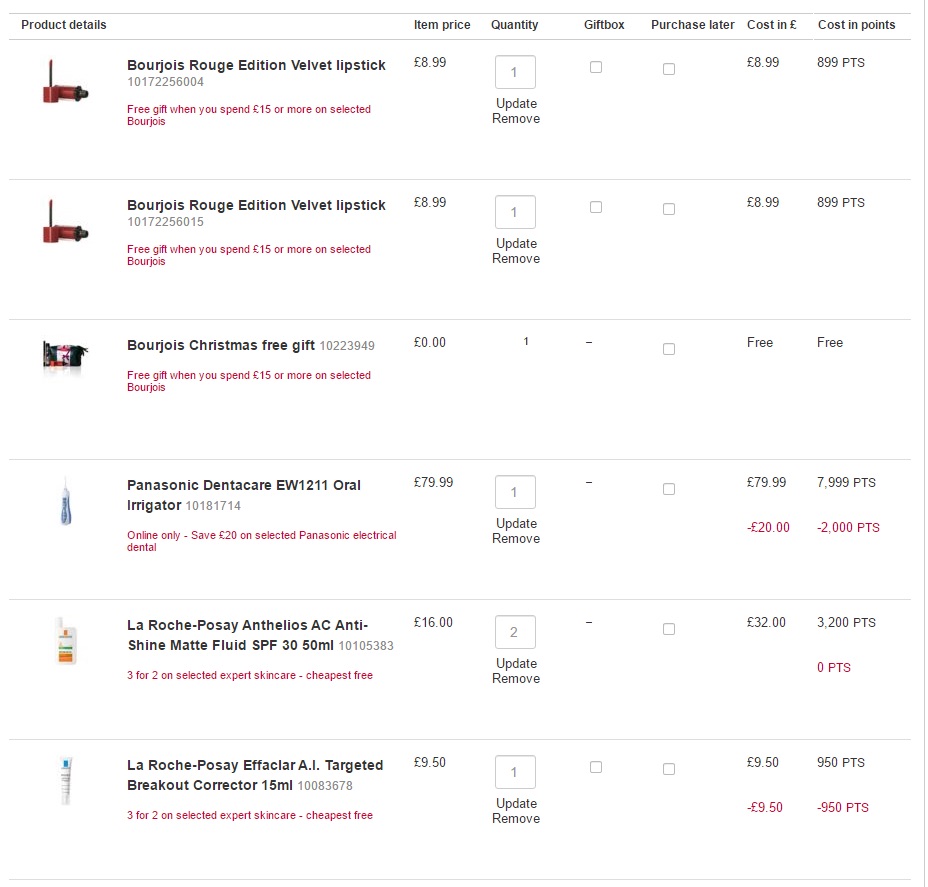Viewport: 928px width, 887px height.
Task: Click the Anthelios Matte Fluid quantity field
Action: (515, 632)
